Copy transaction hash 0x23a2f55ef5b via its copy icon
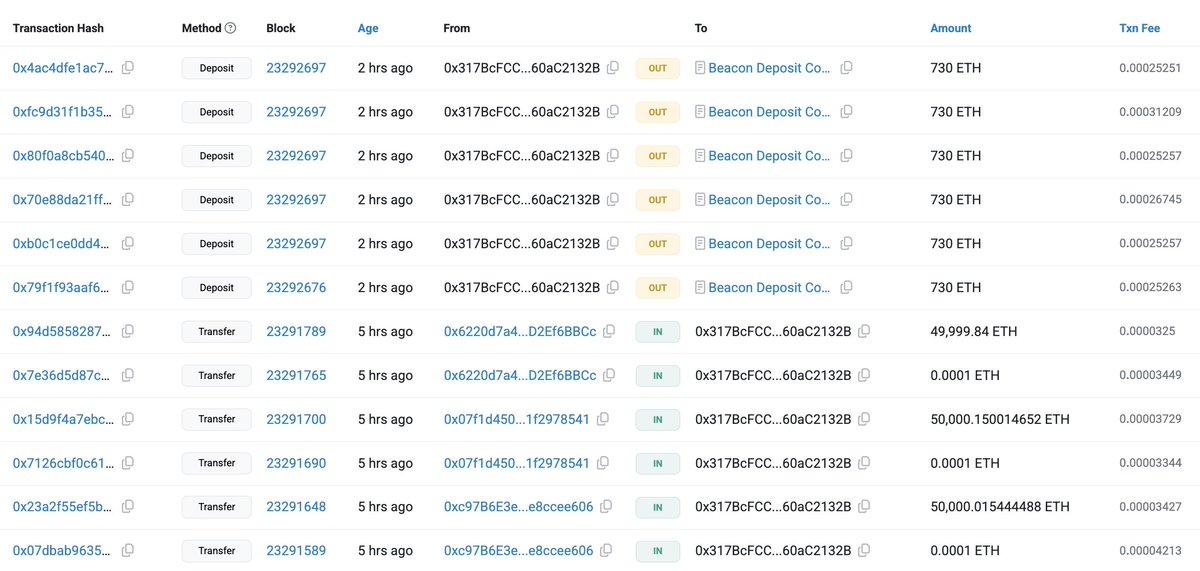The width and height of the screenshot is (1200, 571). click(128, 507)
